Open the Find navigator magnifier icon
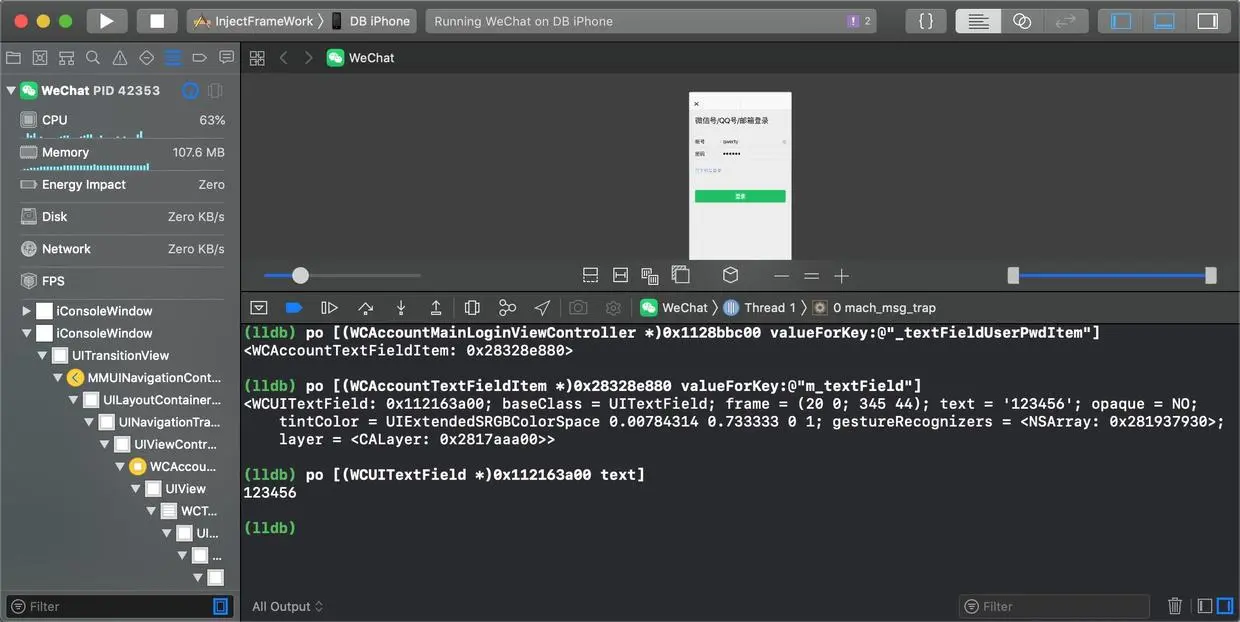The image size is (1240, 622). [x=93, y=58]
